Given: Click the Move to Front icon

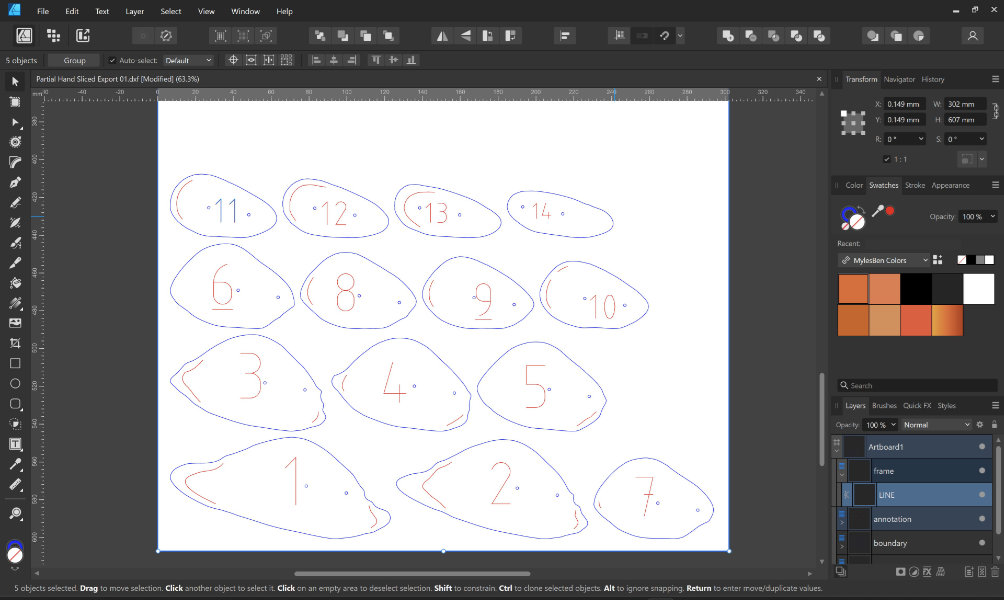Looking at the screenshot, I should coord(388,36).
